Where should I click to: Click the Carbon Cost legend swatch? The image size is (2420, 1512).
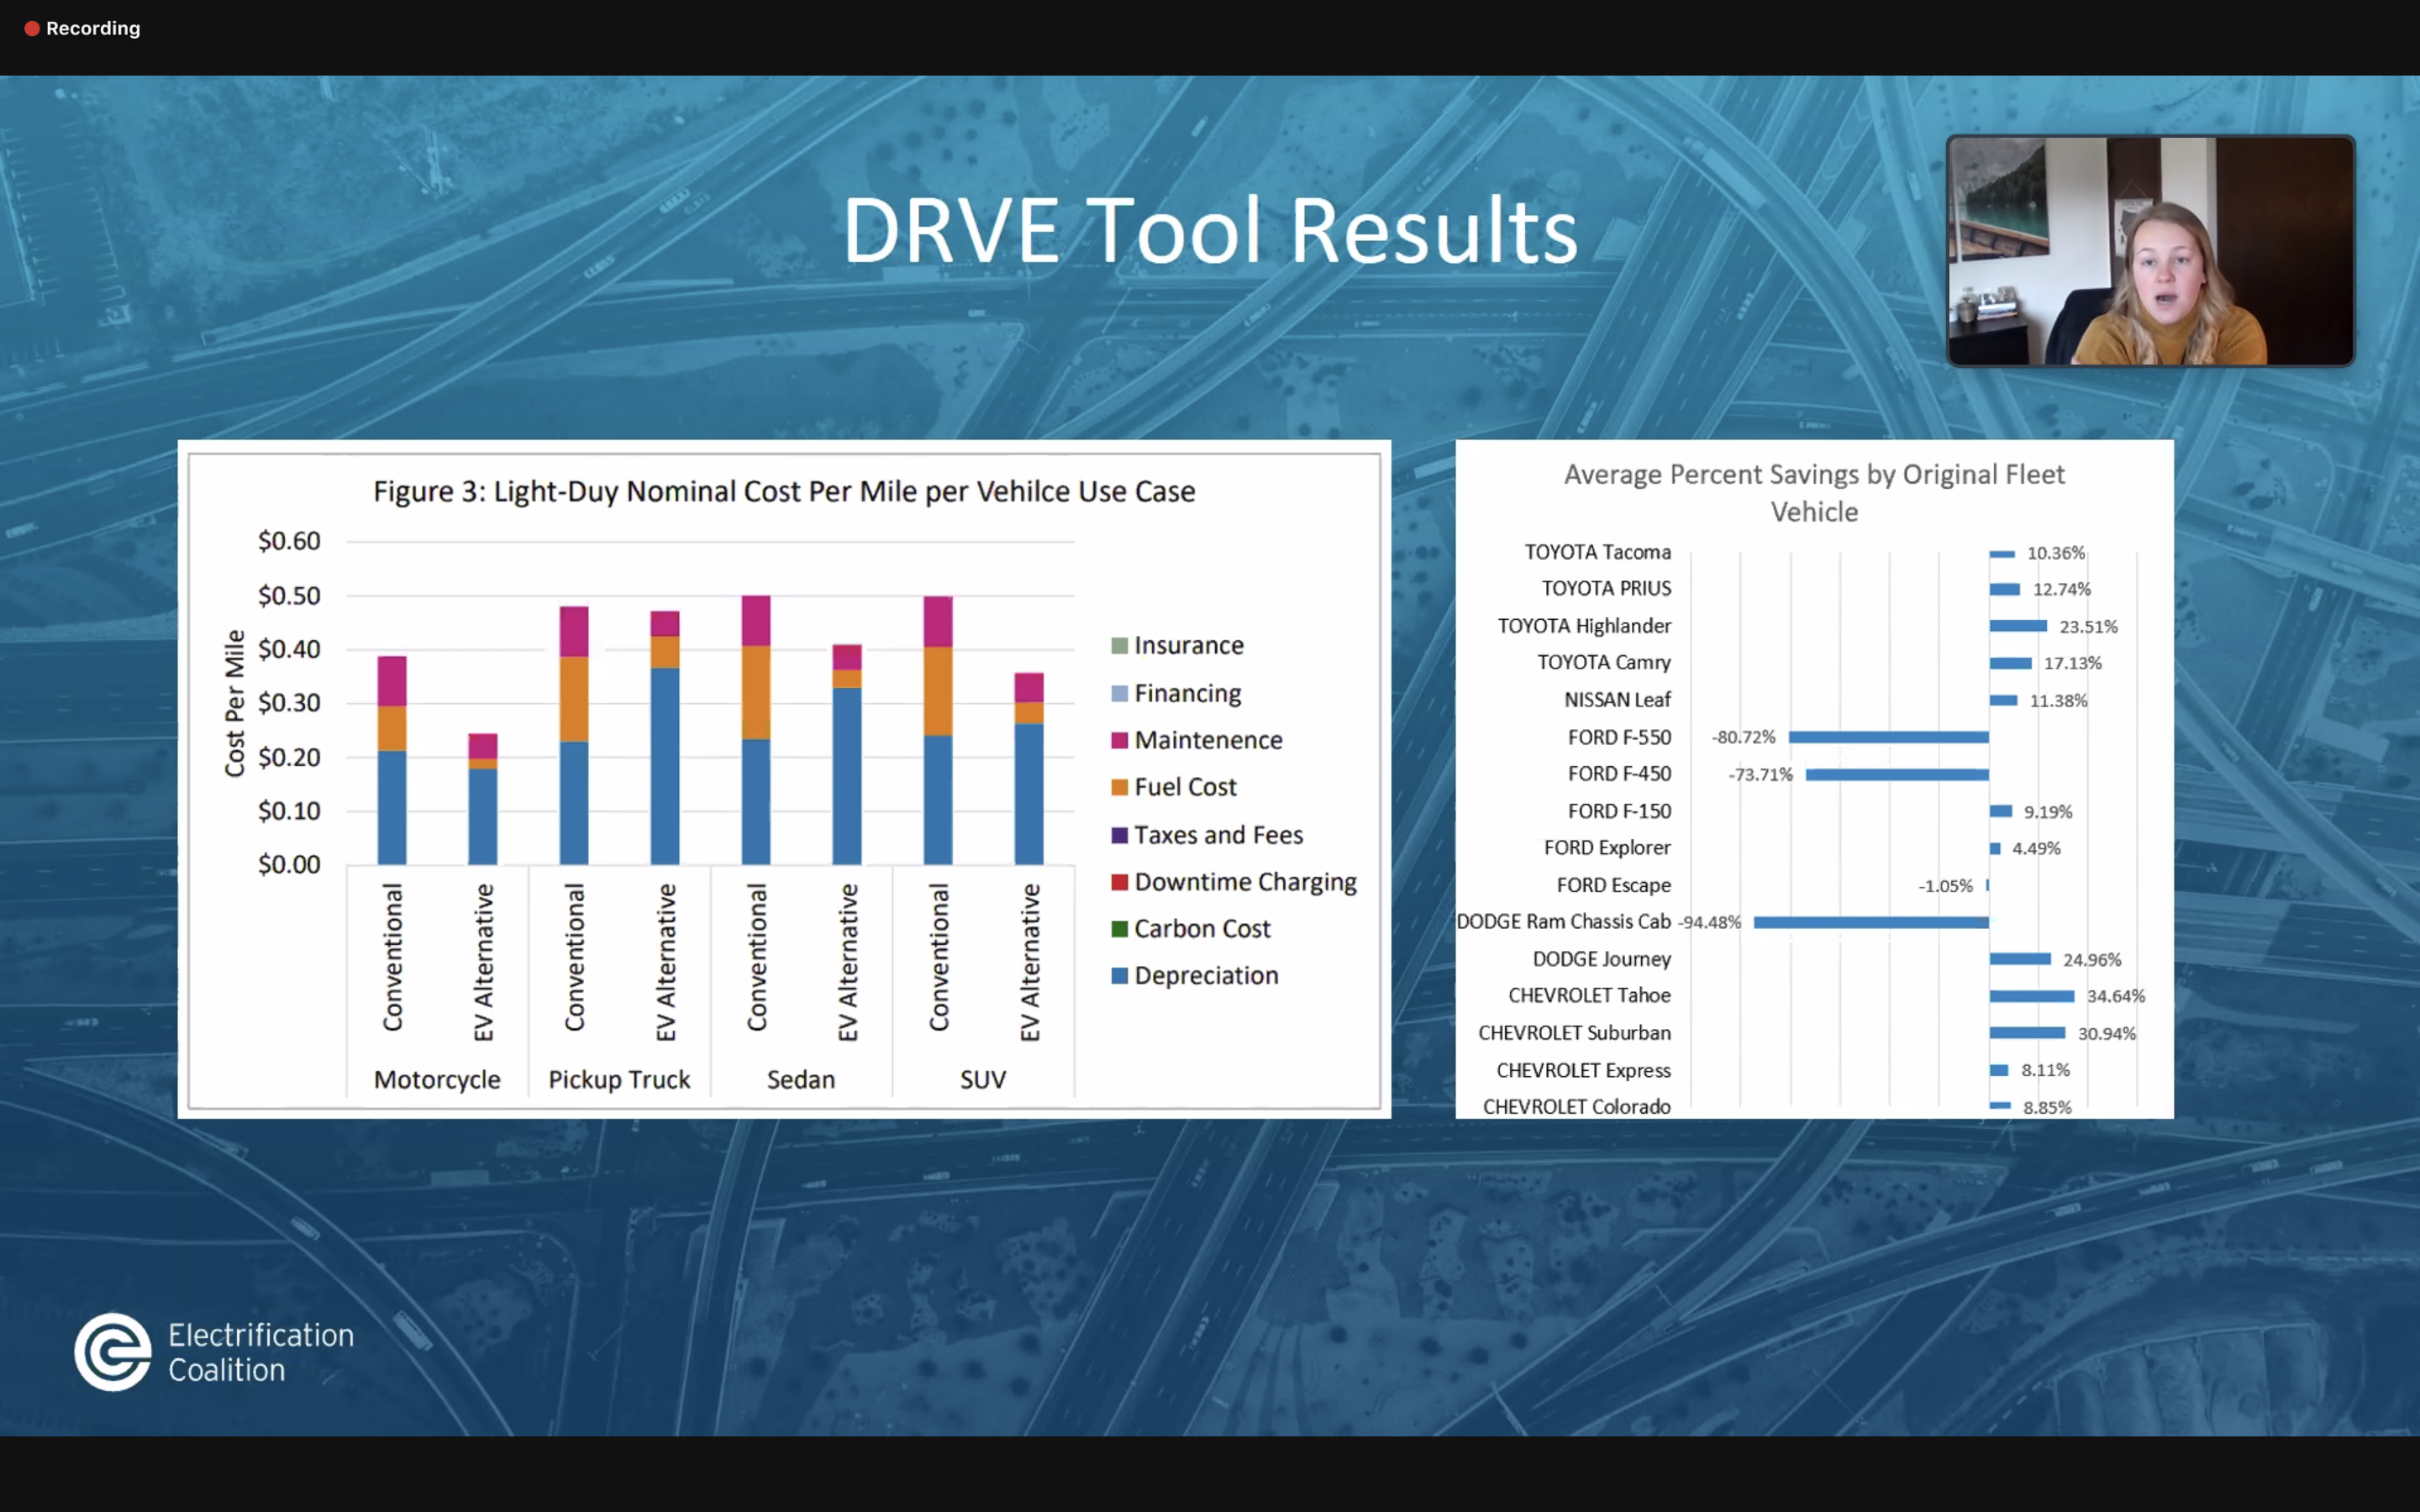1119,928
